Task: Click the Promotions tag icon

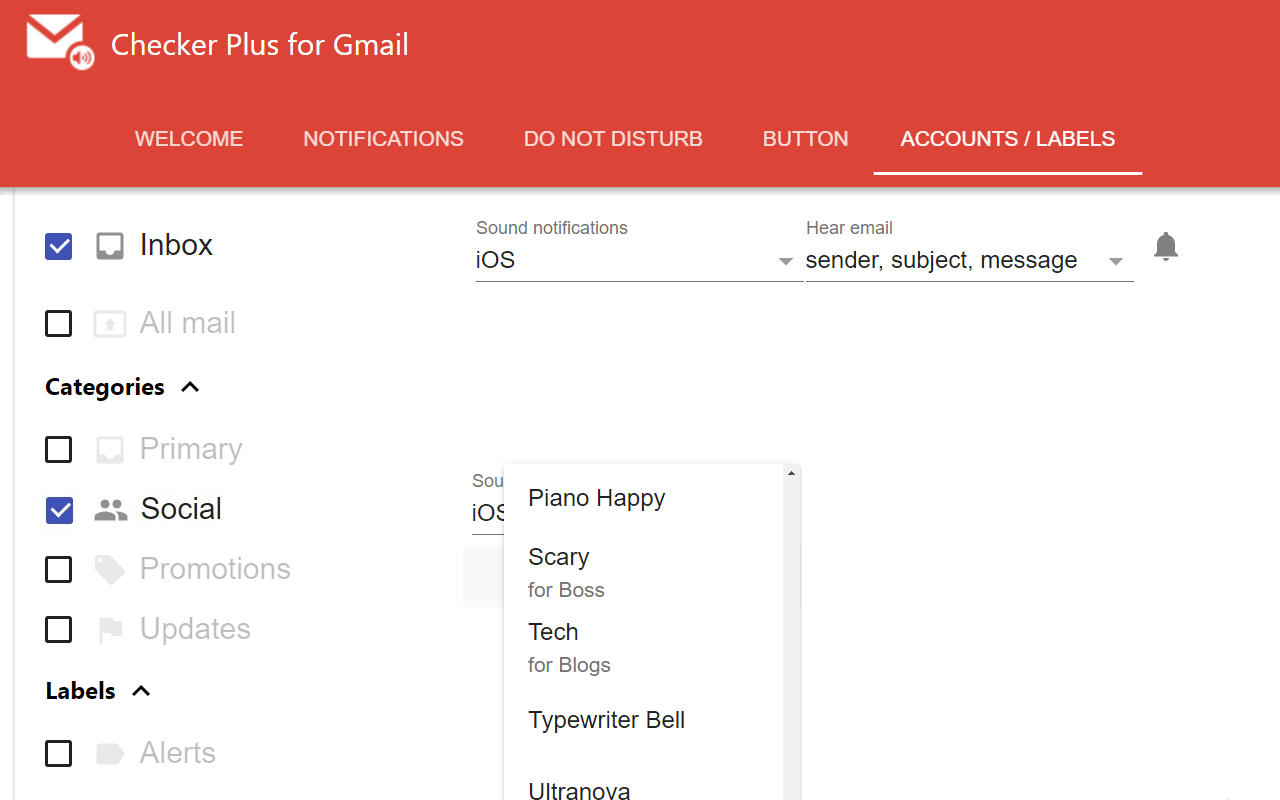Action: pos(110,570)
